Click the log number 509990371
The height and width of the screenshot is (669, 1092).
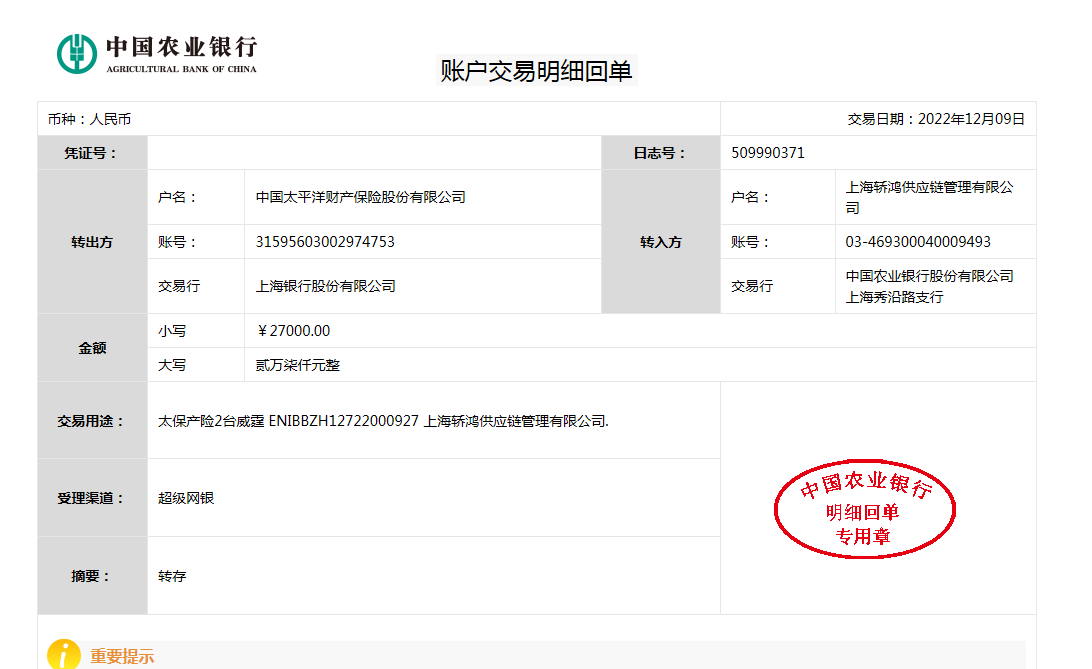click(768, 153)
